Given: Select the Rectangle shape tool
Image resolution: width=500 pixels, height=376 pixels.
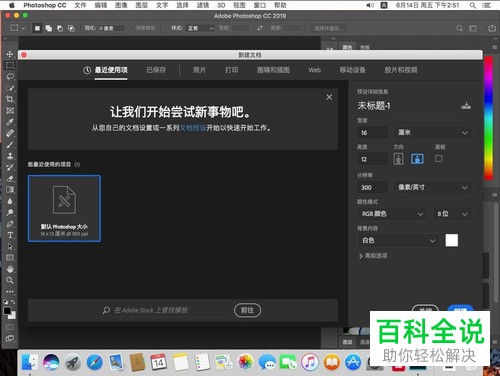Looking at the screenshot, I should (10, 258).
